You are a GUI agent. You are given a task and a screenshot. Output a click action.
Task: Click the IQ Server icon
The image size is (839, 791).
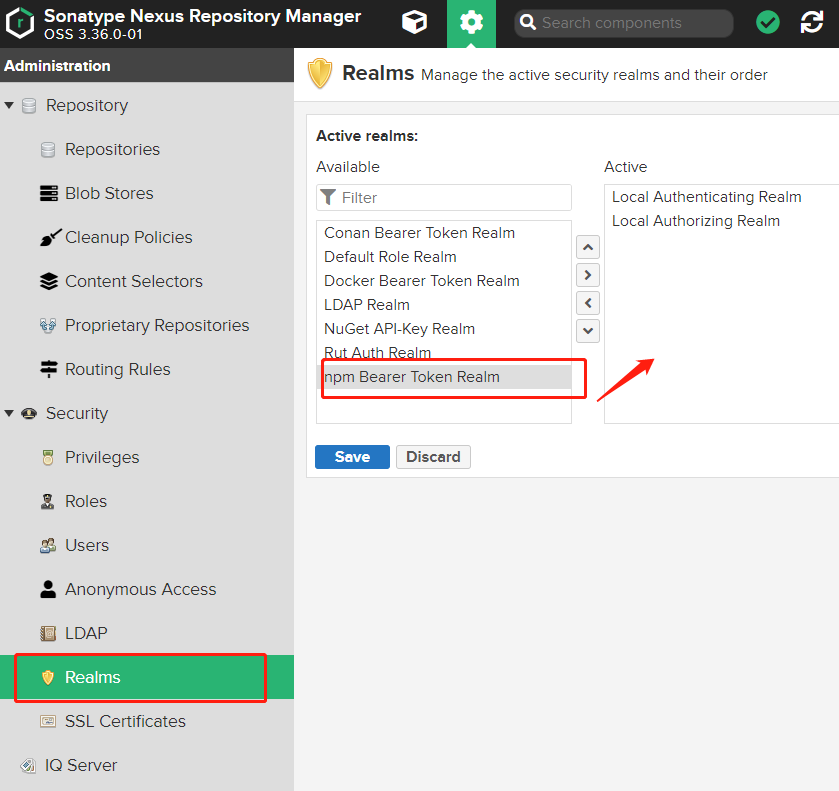tap(28, 766)
